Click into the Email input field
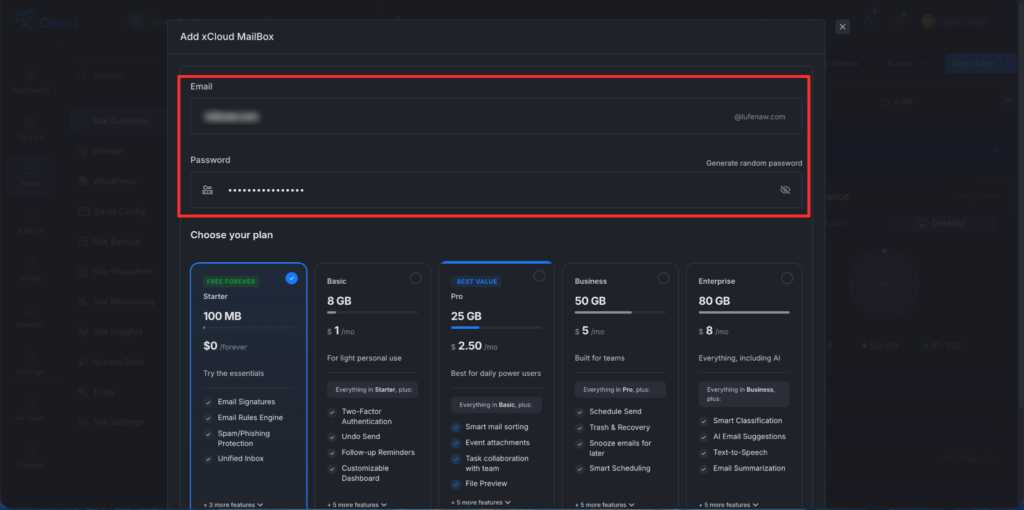 (496, 116)
